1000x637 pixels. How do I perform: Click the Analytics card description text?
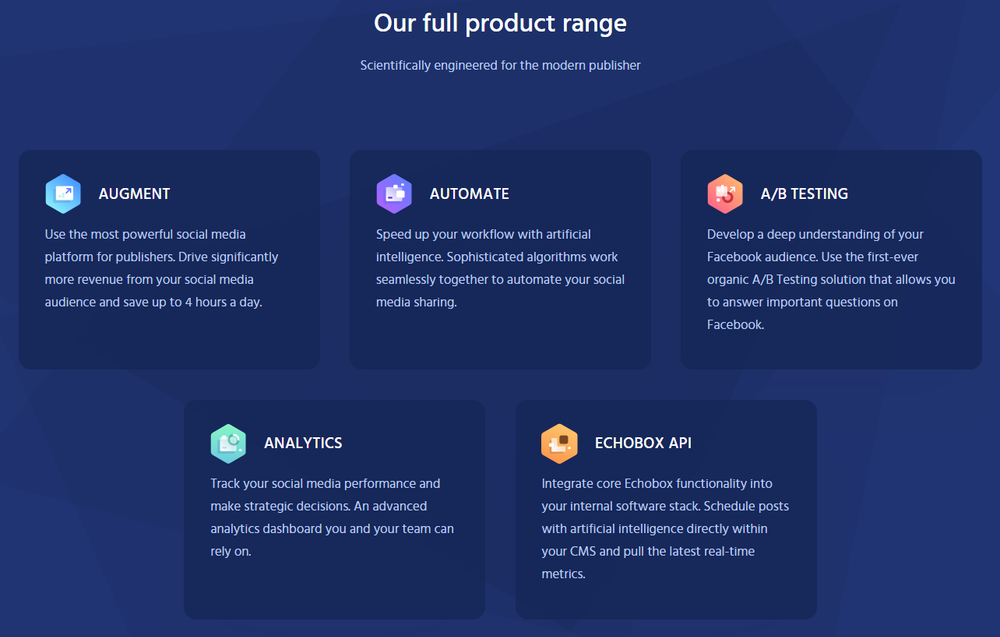tap(332, 517)
